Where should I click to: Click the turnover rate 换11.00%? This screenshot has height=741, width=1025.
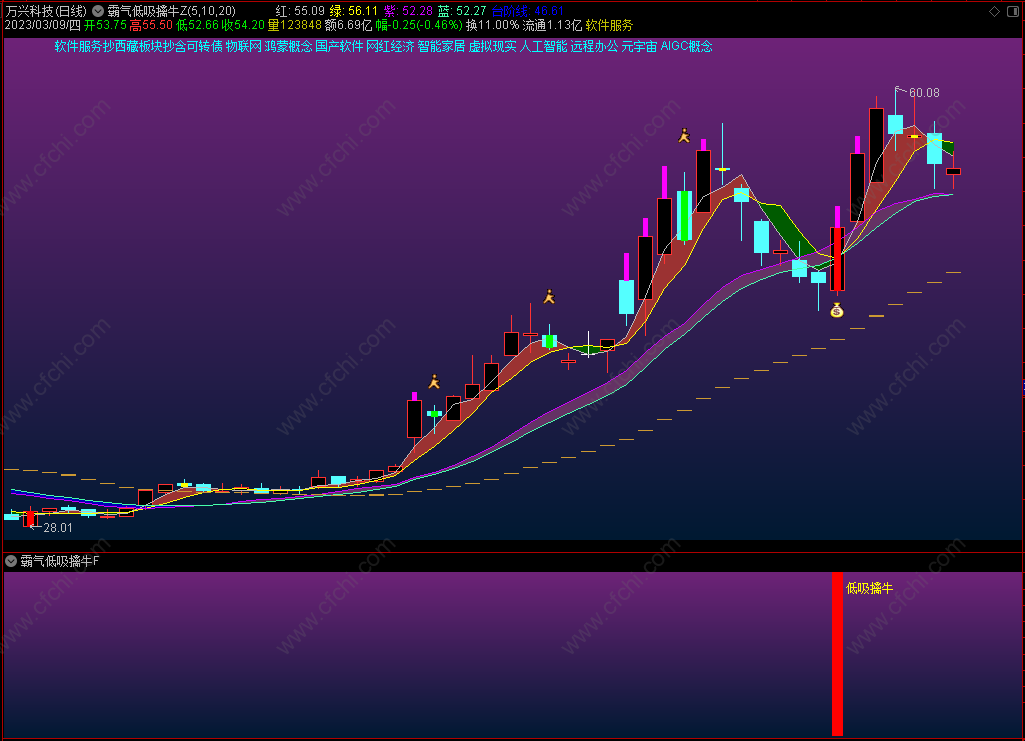(493, 25)
